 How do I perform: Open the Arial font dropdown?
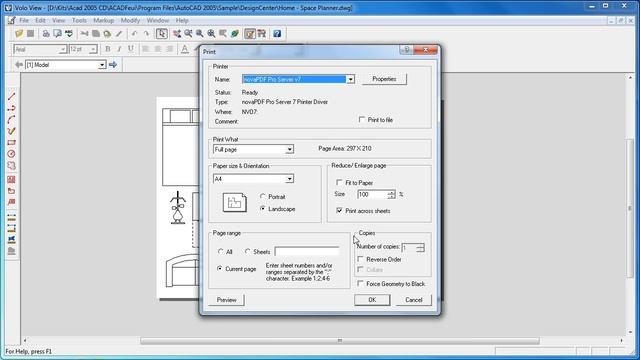(x=62, y=49)
